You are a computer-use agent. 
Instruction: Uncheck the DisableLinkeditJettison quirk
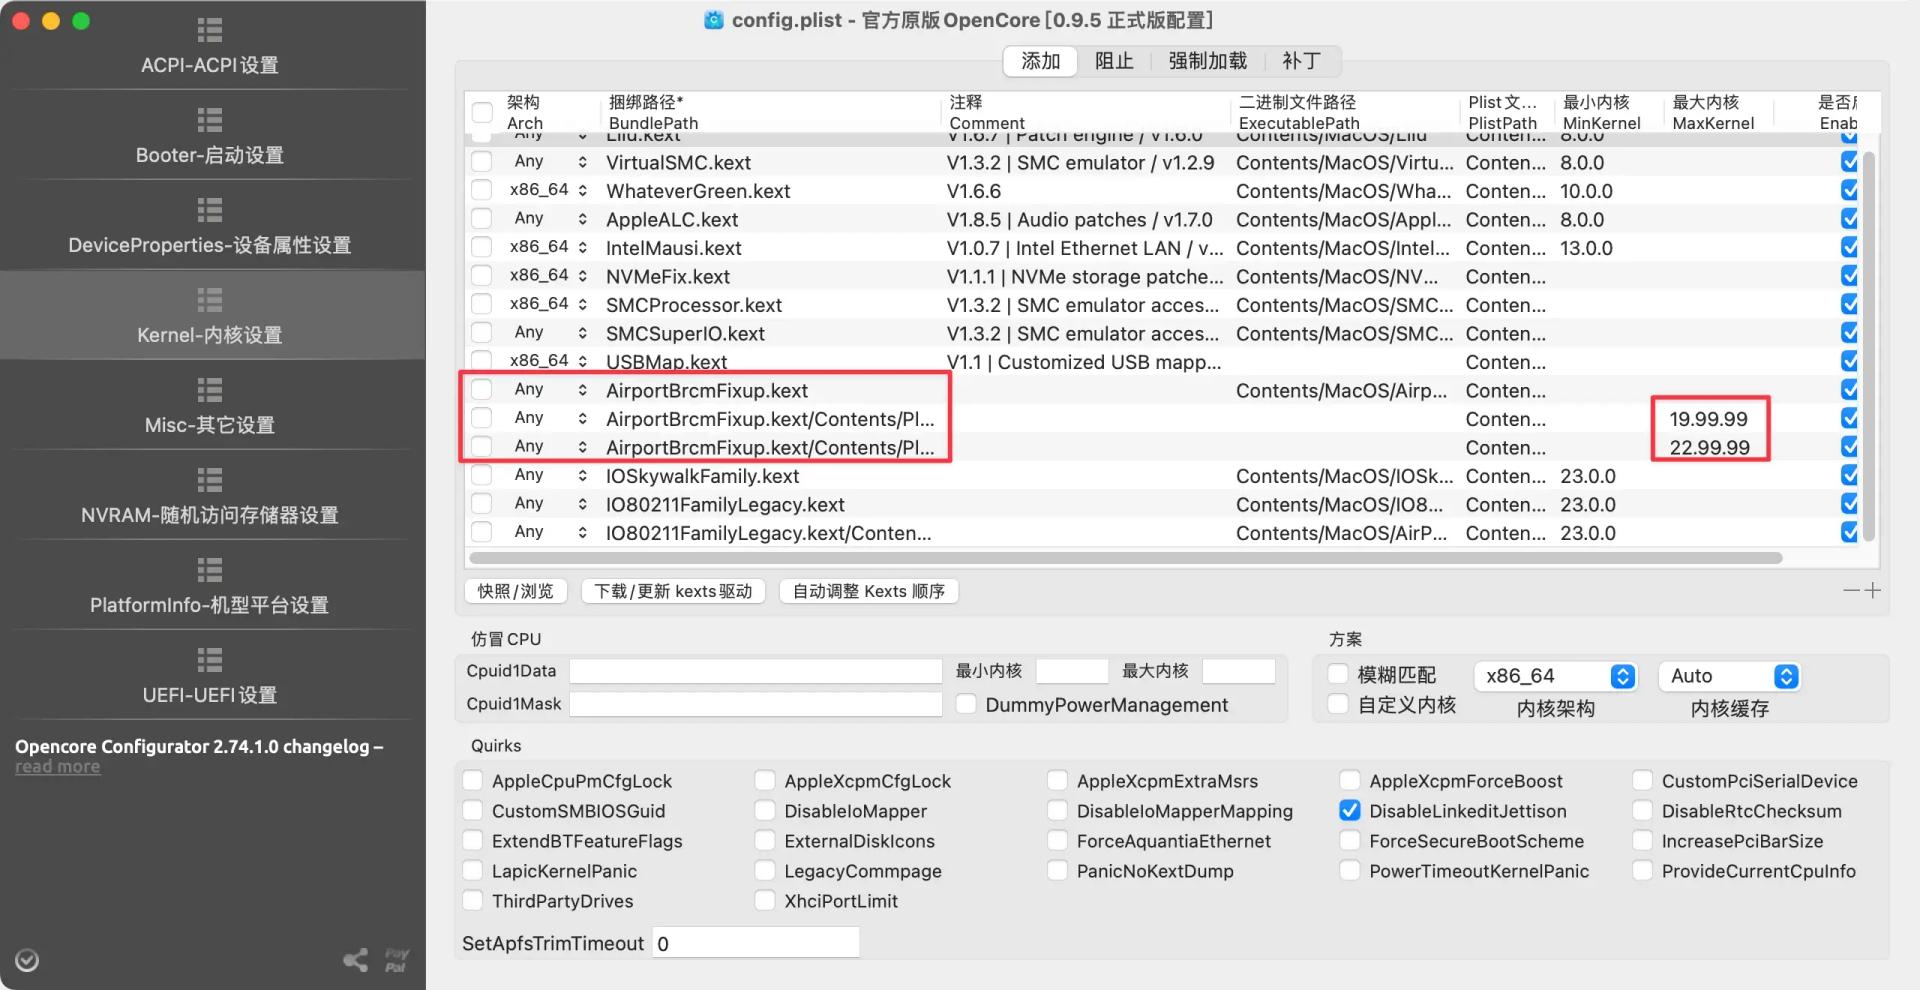pyautogui.click(x=1350, y=811)
